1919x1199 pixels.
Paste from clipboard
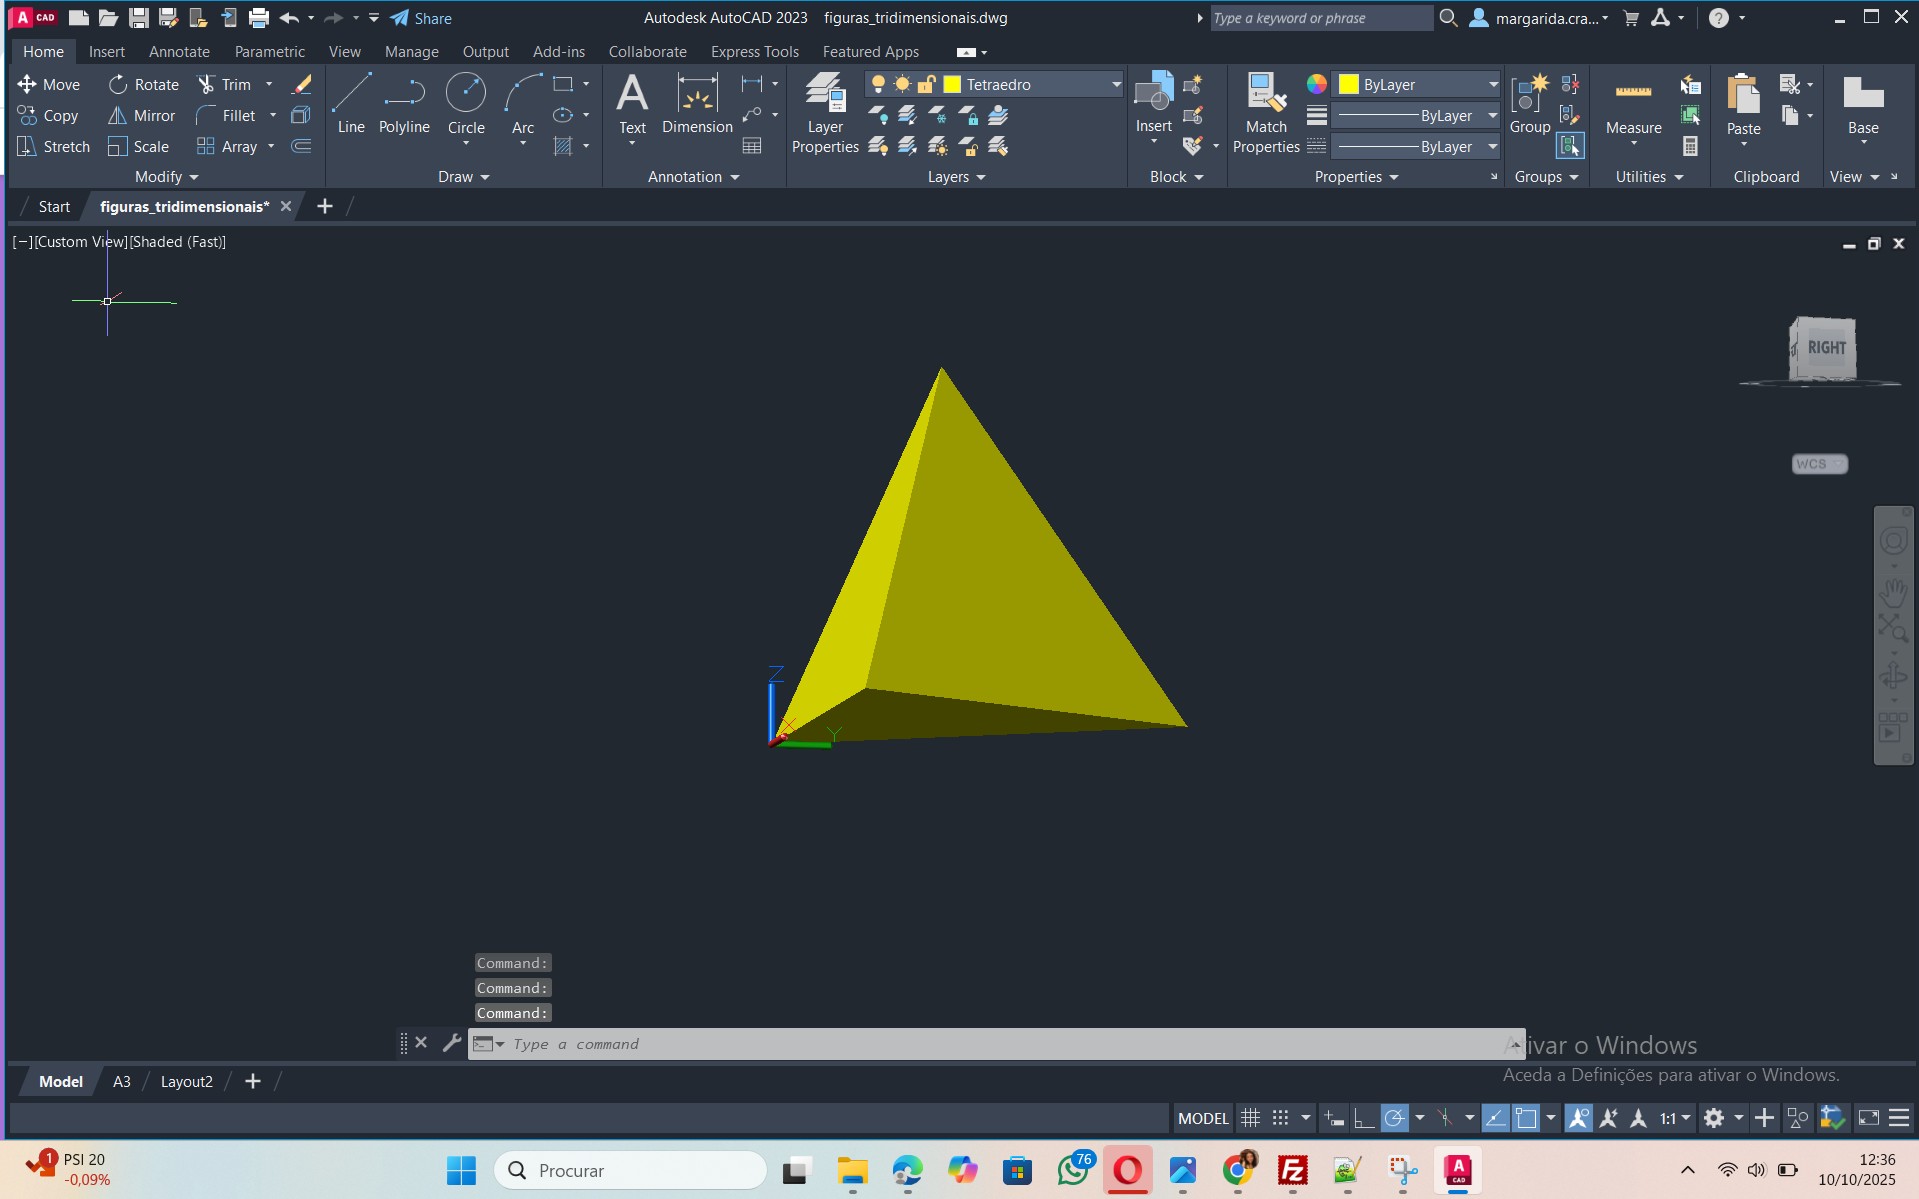click(x=1743, y=104)
